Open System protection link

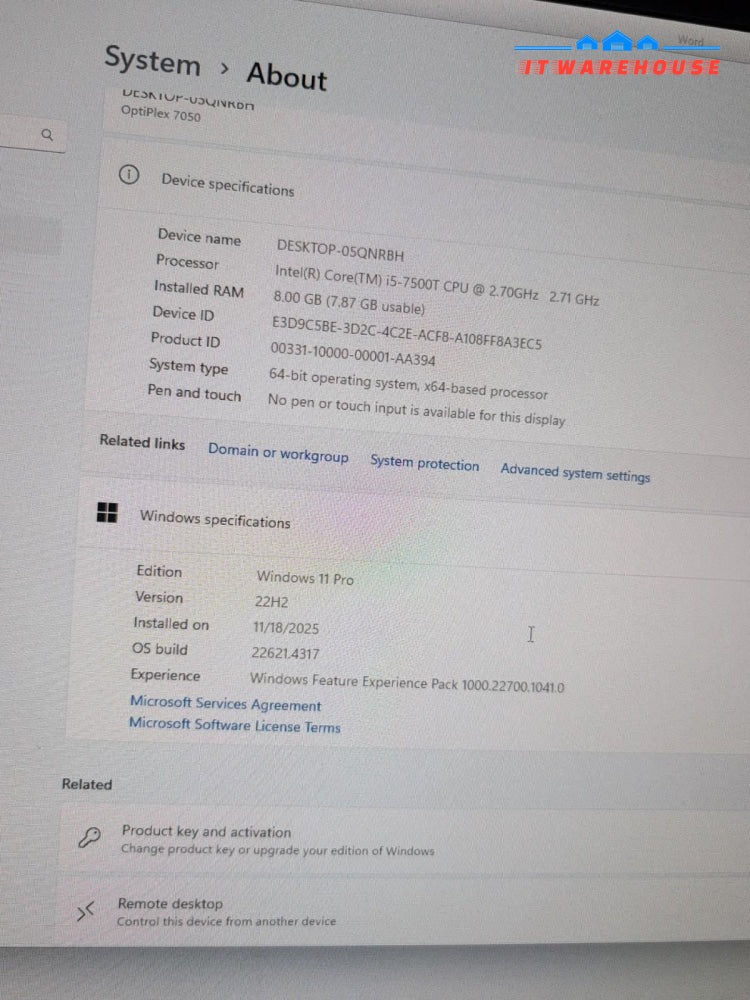pos(424,463)
